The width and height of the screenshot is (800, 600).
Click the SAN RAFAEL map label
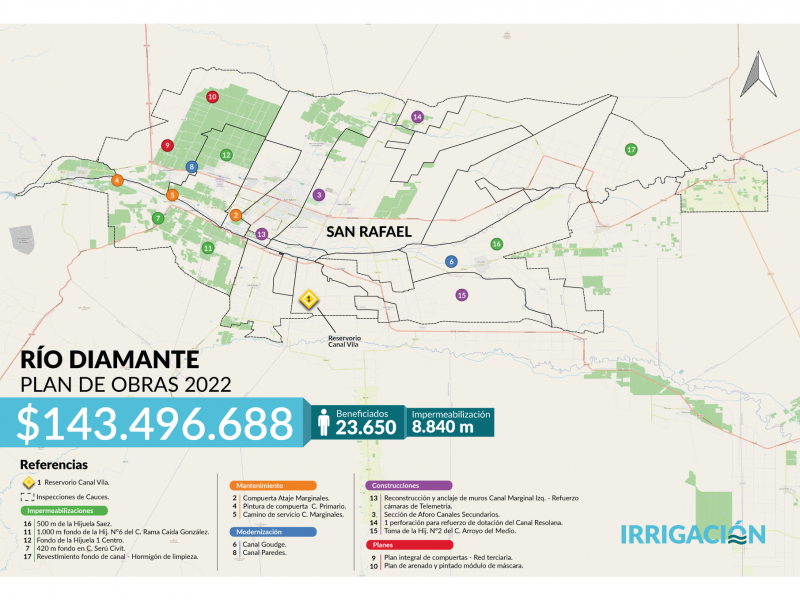coord(369,231)
